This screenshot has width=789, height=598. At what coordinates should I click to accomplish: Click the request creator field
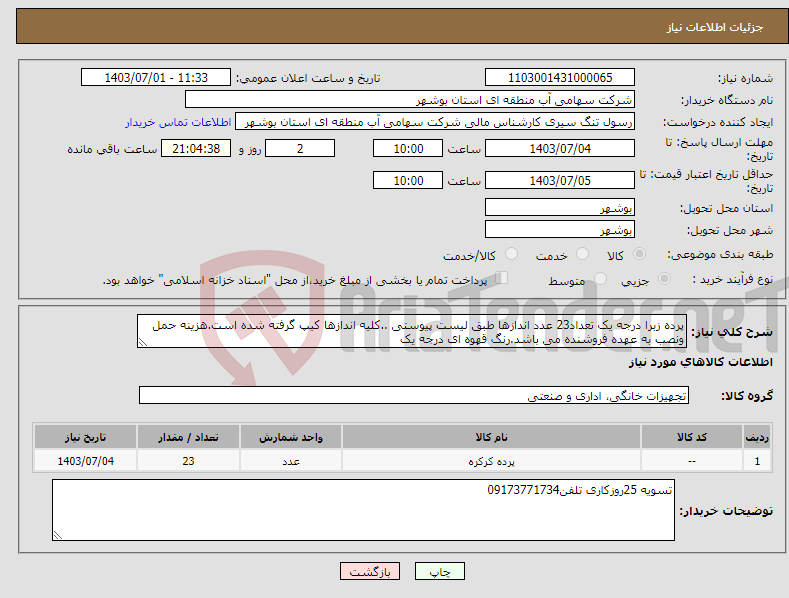[435, 122]
